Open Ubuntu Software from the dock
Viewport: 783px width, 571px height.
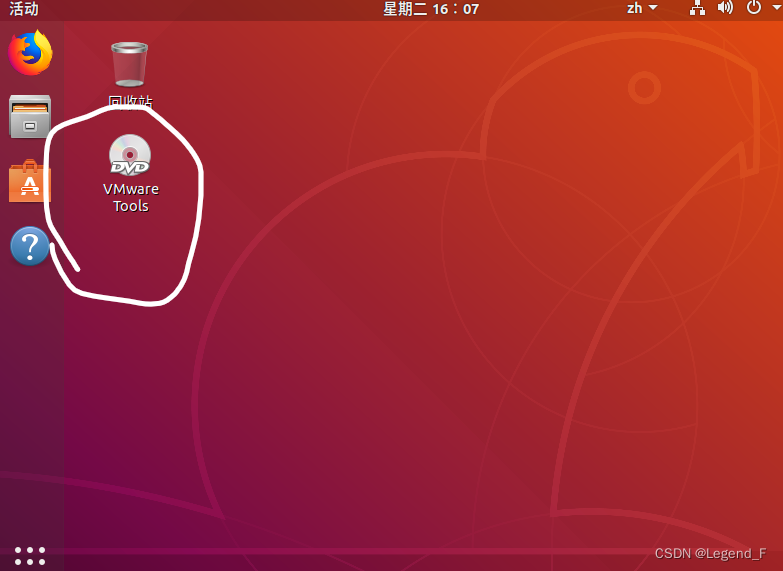point(30,181)
